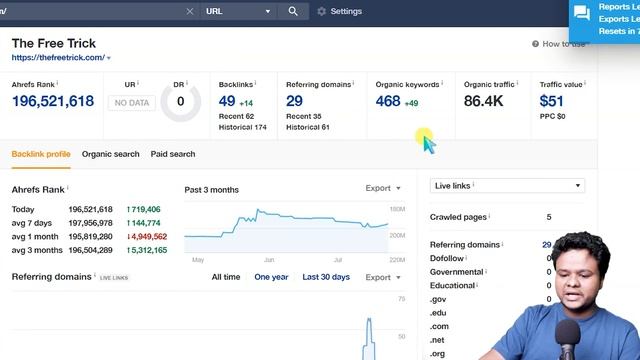640x360 pixels.
Task: Click 'PPC $0' under Traffic value
Action: click(552, 116)
